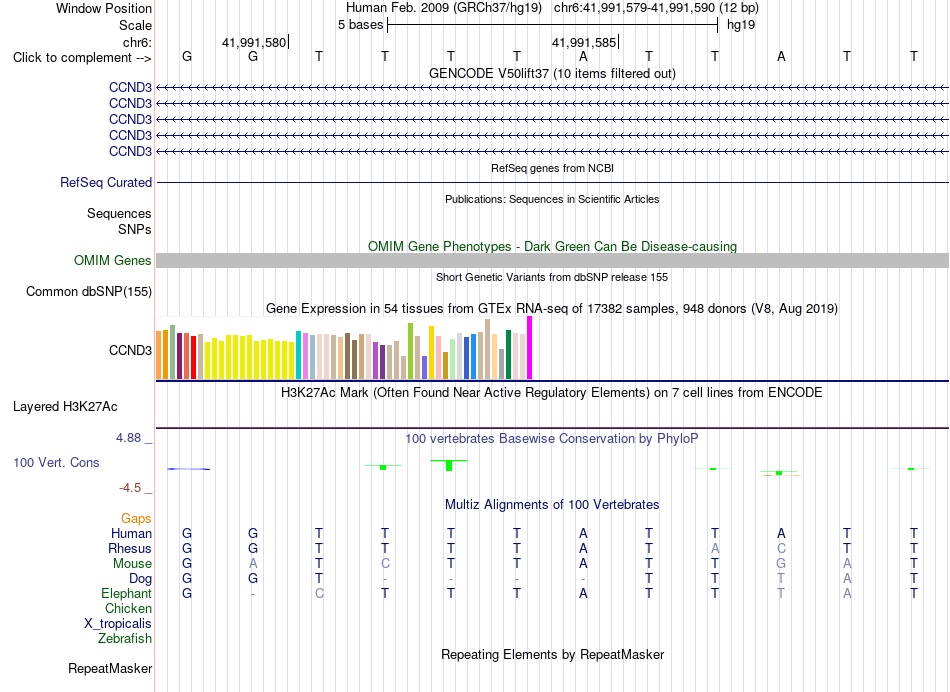Click the 4.88 upper conservation scale value
This screenshot has width=950, height=692.
(128, 437)
